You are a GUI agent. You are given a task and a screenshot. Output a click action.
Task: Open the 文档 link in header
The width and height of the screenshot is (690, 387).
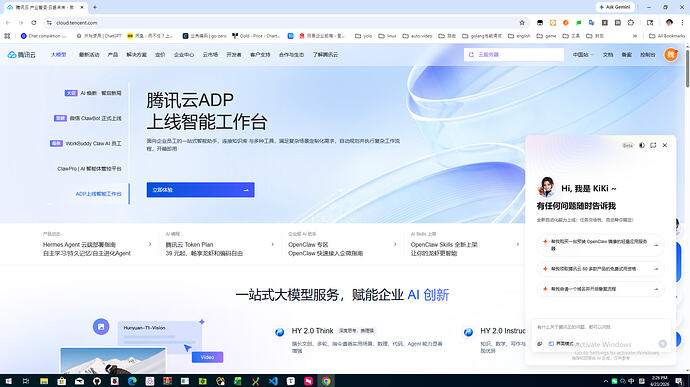[x=608, y=55]
